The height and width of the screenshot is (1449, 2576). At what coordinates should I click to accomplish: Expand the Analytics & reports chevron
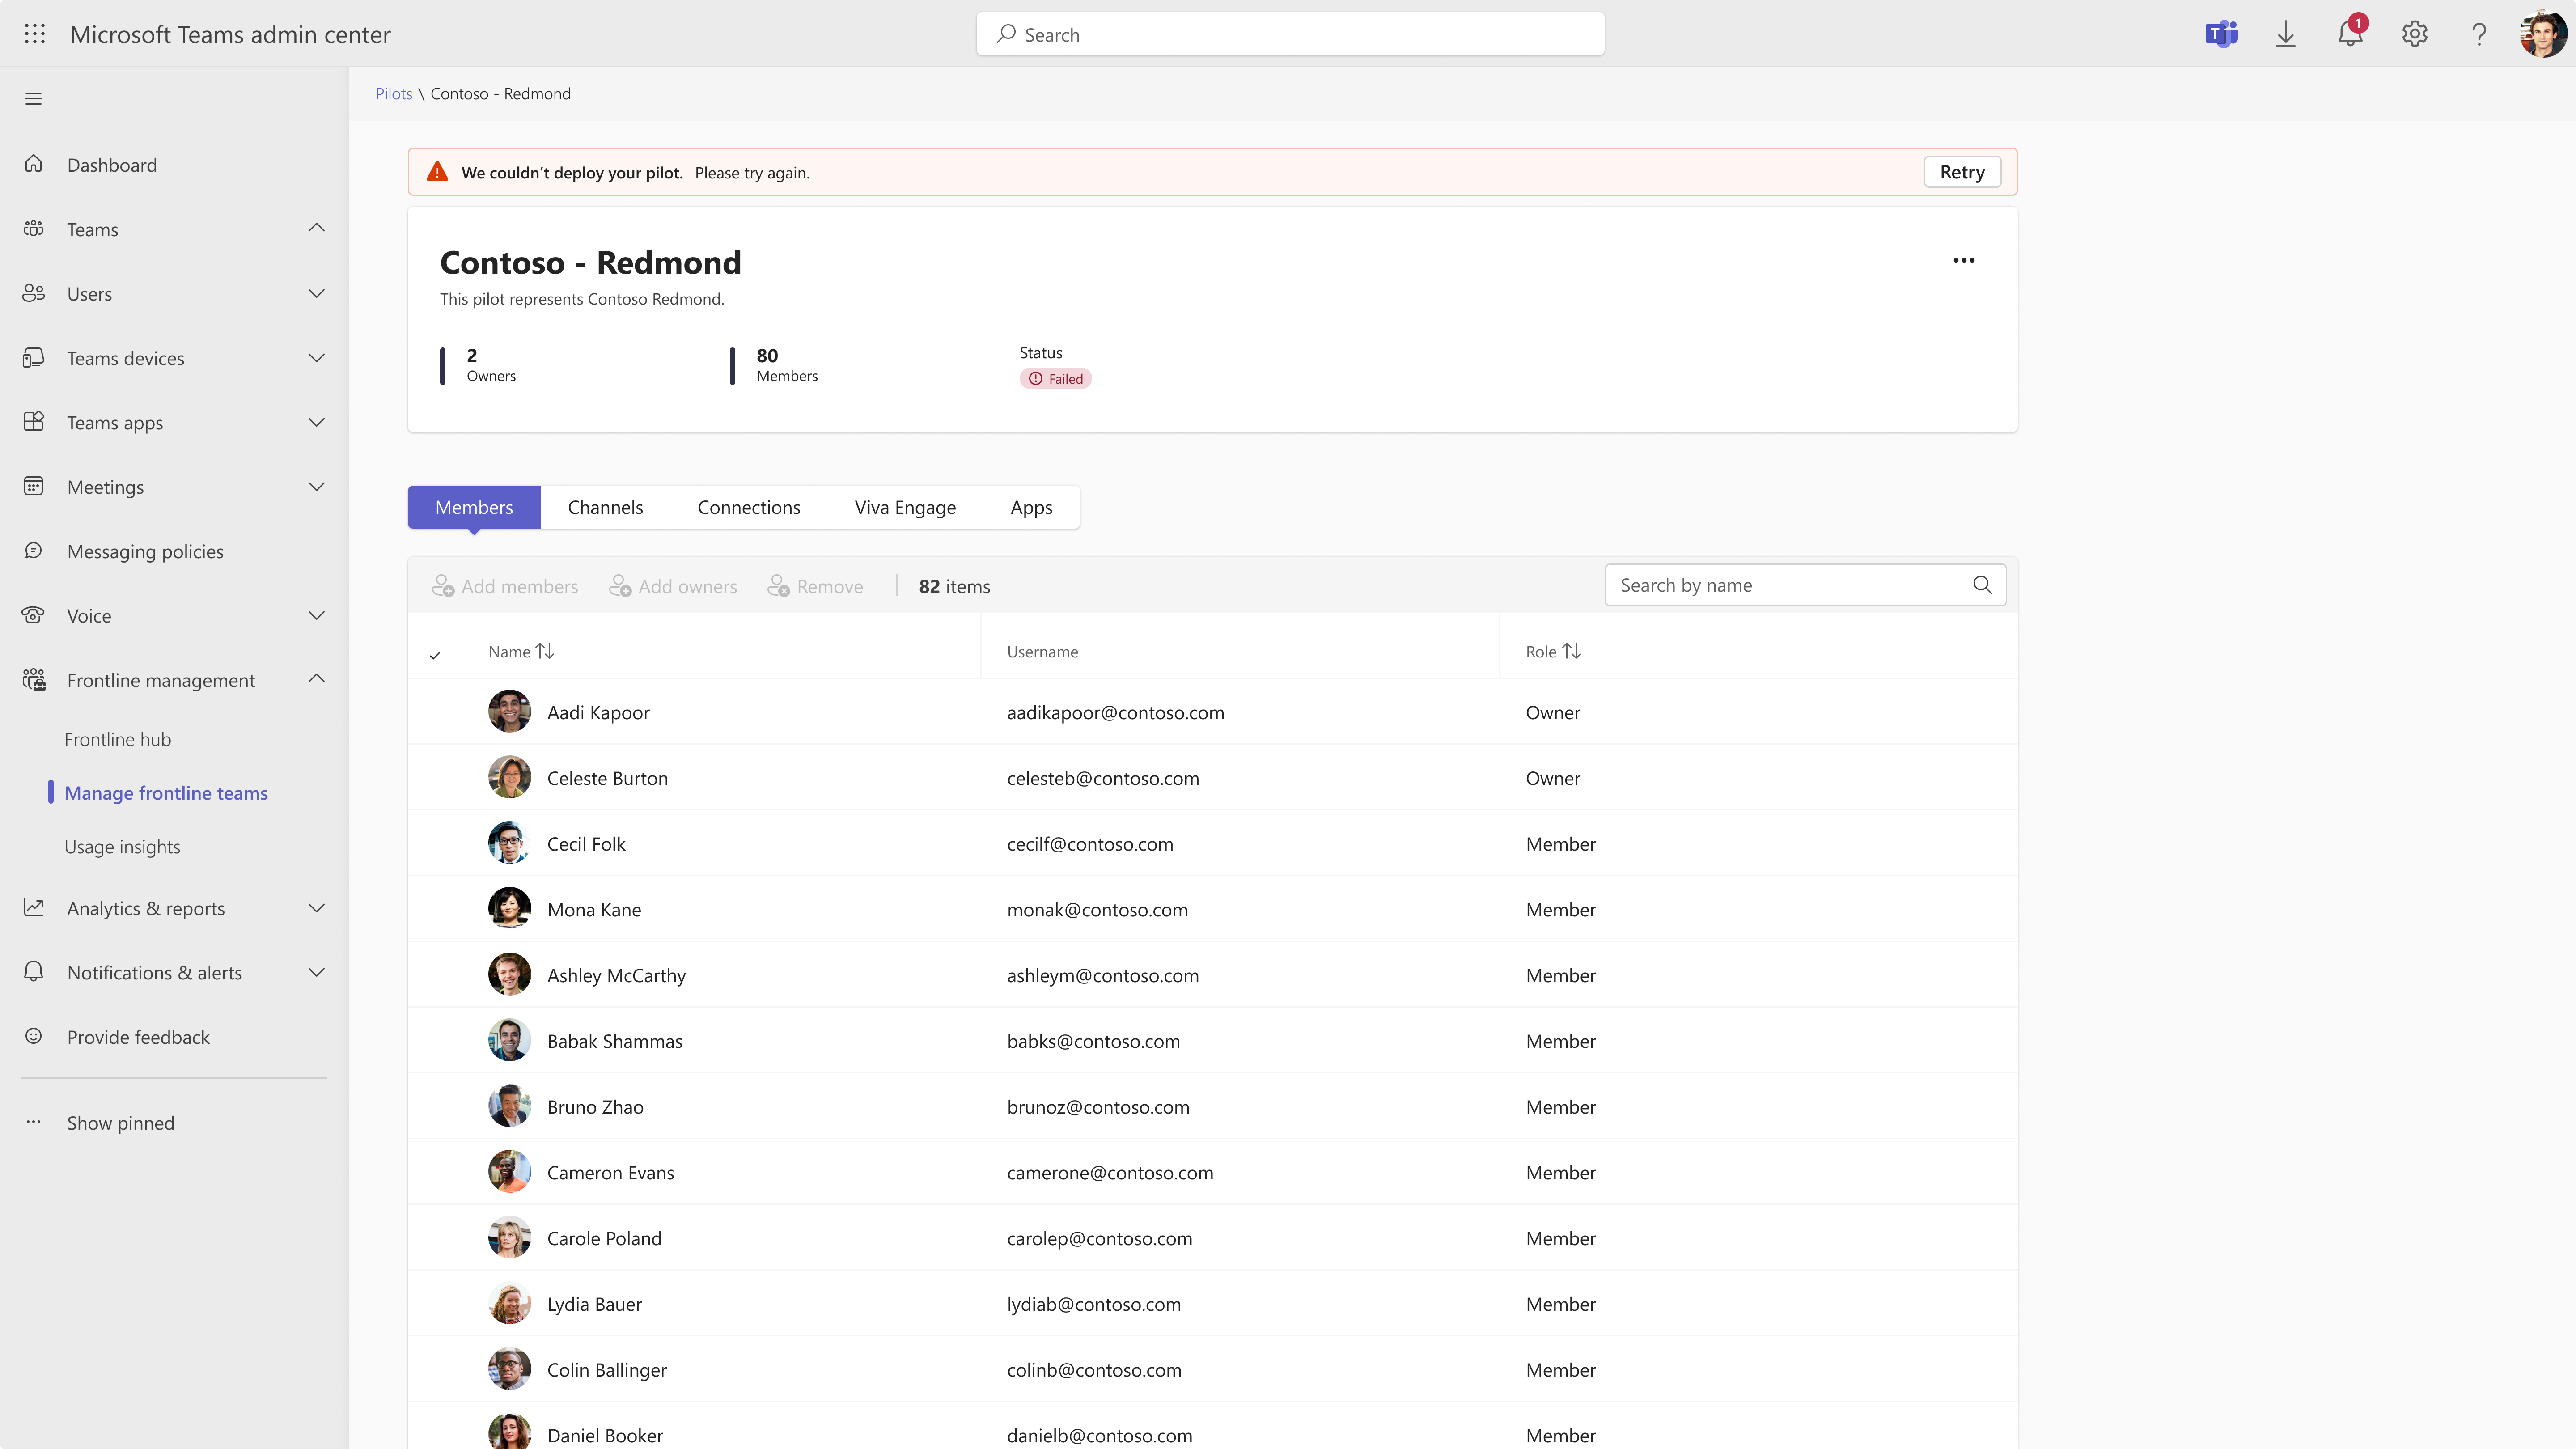click(x=316, y=907)
